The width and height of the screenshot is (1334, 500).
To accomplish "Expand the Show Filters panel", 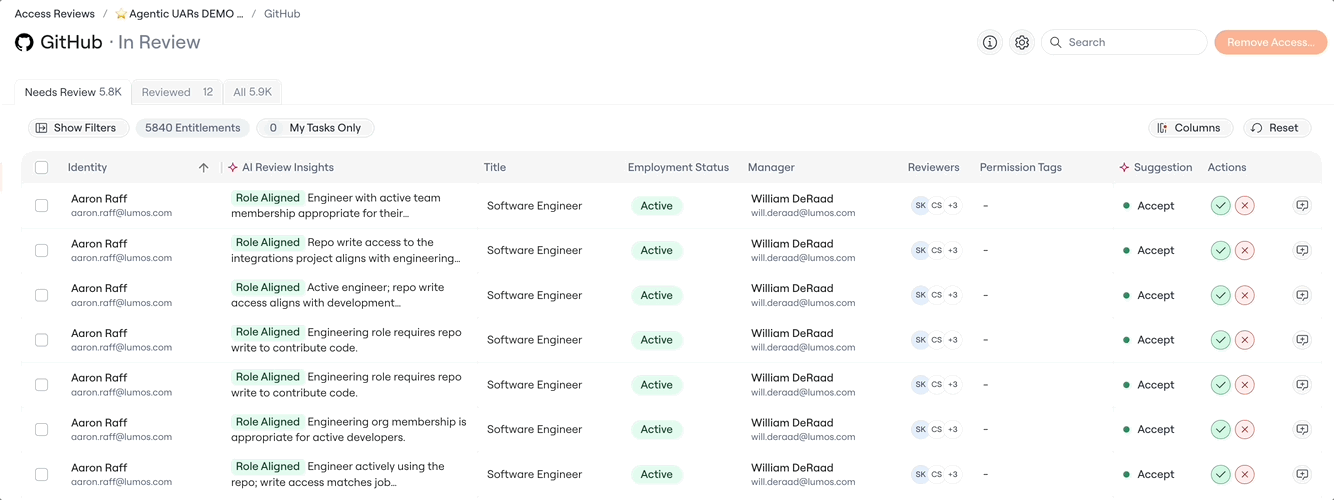I will pyautogui.click(x=78, y=128).
